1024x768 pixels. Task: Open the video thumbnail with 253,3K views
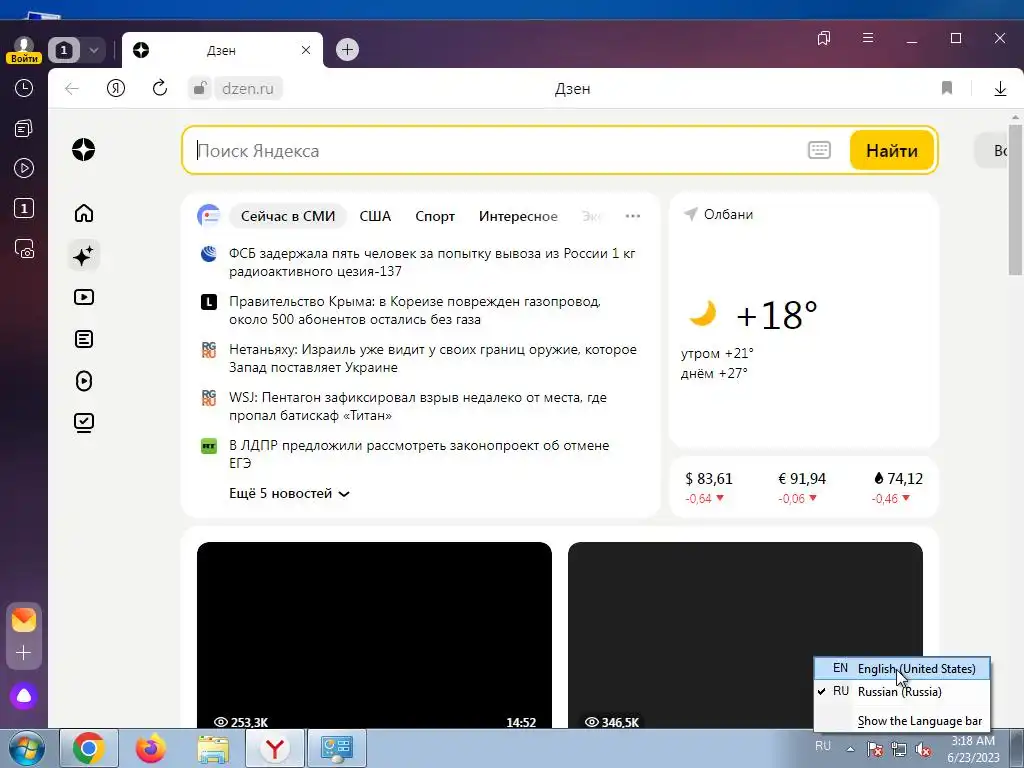(374, 635)
